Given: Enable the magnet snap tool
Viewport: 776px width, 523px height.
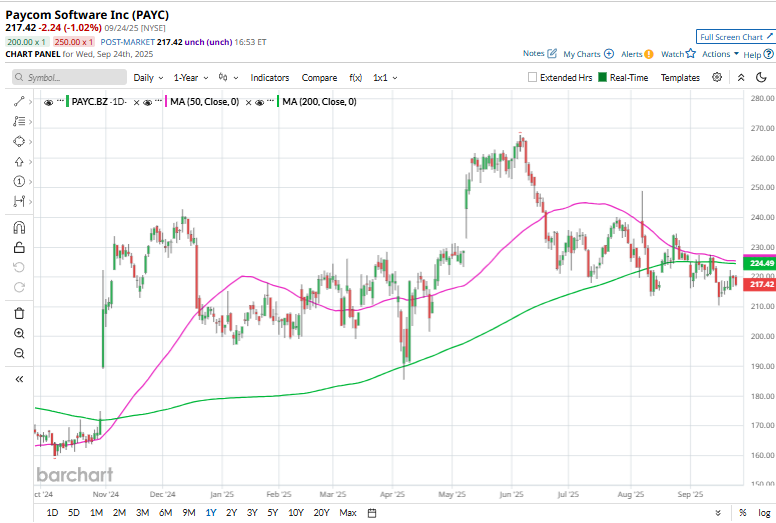Looking at the screenshot, I should [19, 226].
